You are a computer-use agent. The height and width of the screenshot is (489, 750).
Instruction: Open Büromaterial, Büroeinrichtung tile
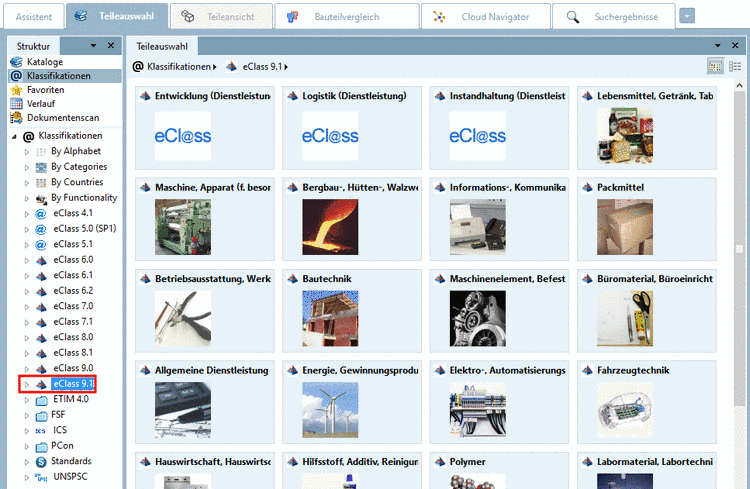point(647,311)
